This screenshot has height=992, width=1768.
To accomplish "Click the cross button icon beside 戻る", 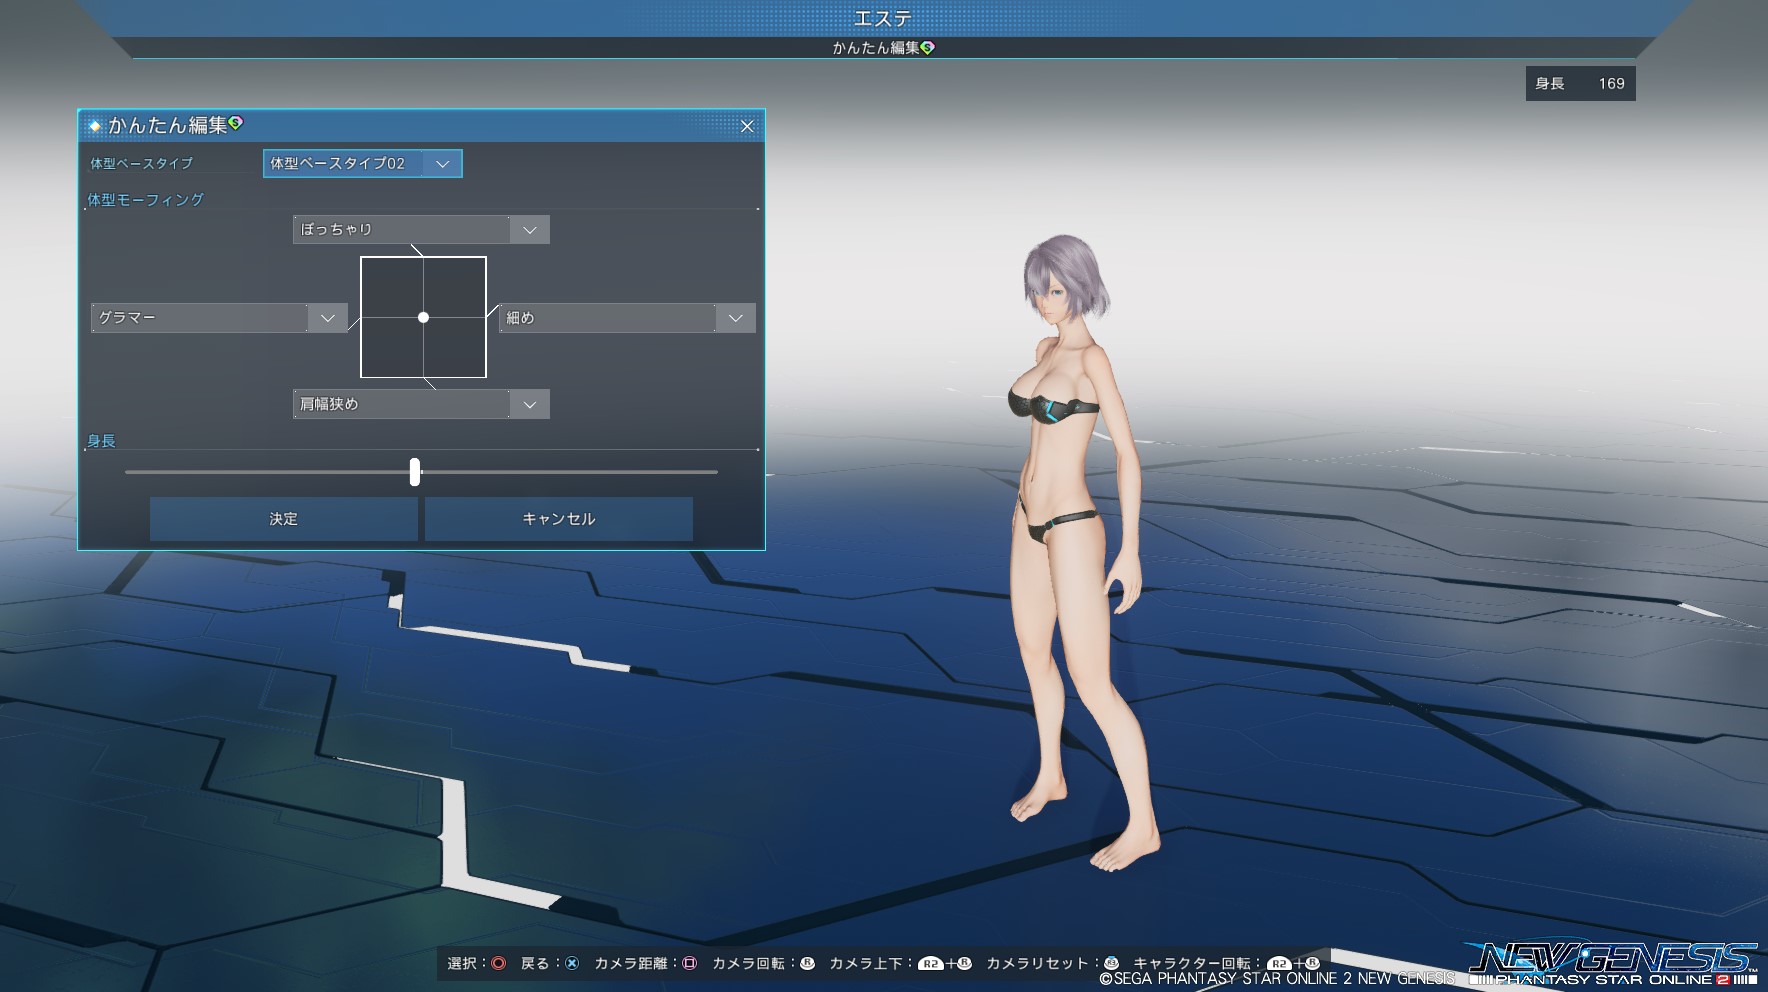I will 572,963.
